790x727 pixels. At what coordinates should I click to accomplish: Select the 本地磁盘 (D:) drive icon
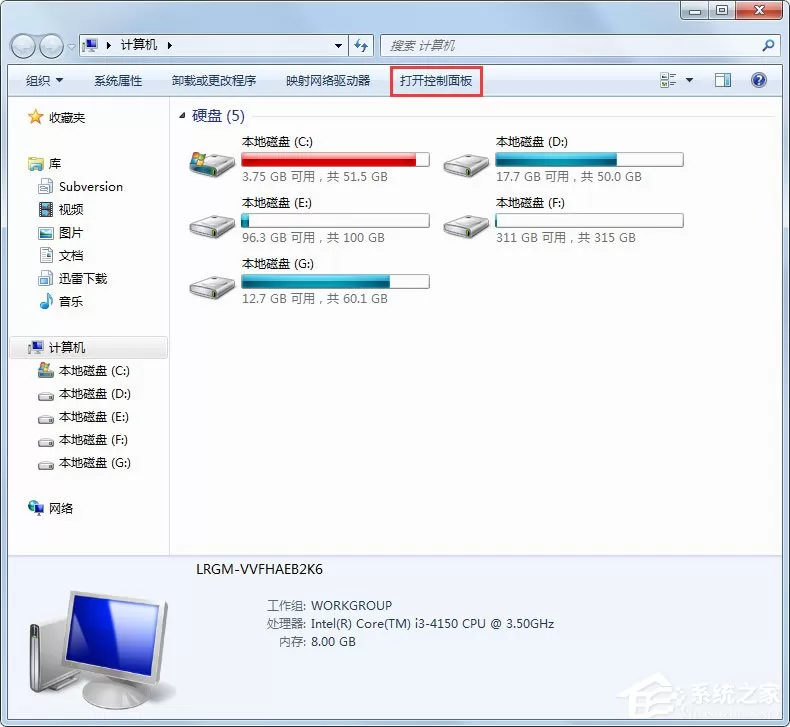click(x=466, y=165)
